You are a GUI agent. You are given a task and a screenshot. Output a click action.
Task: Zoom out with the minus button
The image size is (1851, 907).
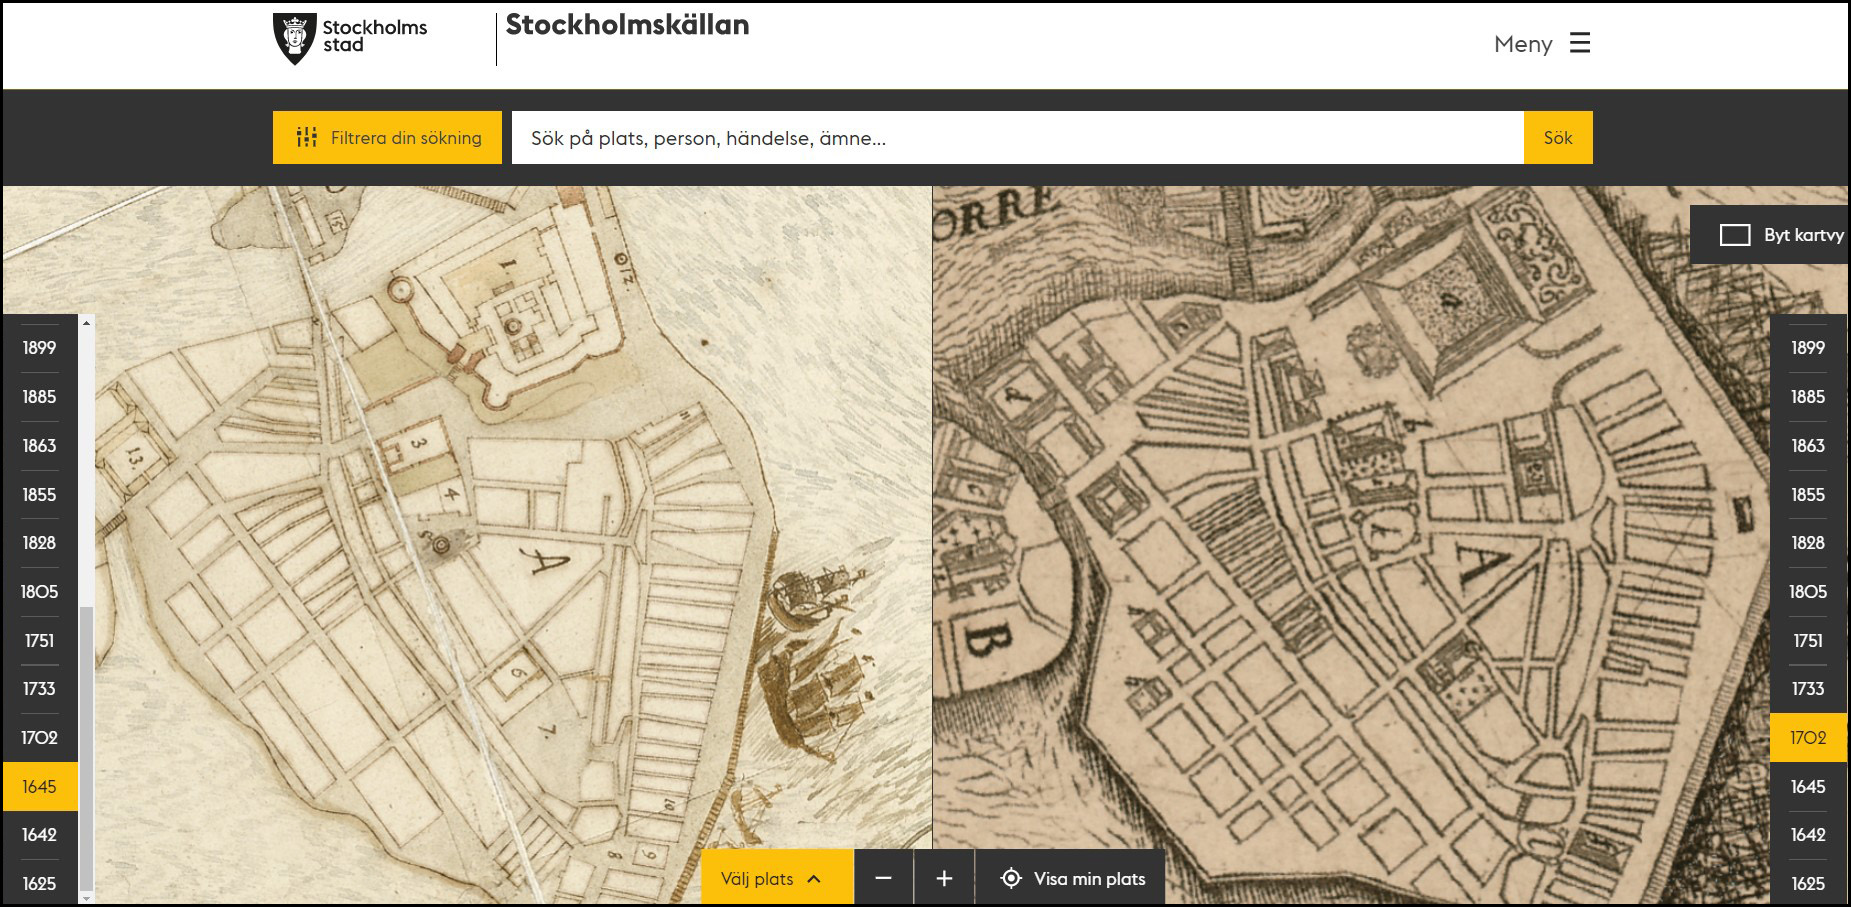point(883,878)
